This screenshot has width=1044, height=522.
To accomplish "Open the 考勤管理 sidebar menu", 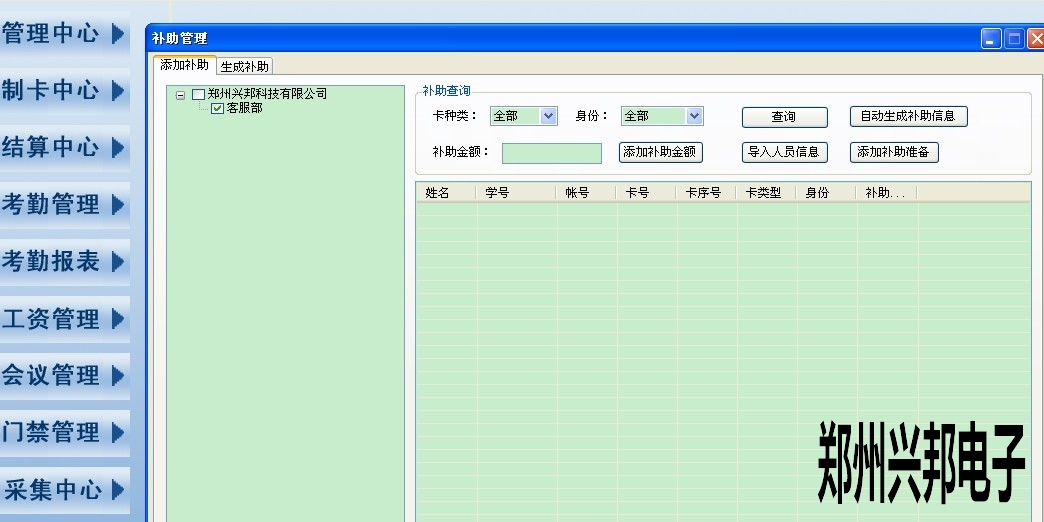I will [x=64, y=204].
